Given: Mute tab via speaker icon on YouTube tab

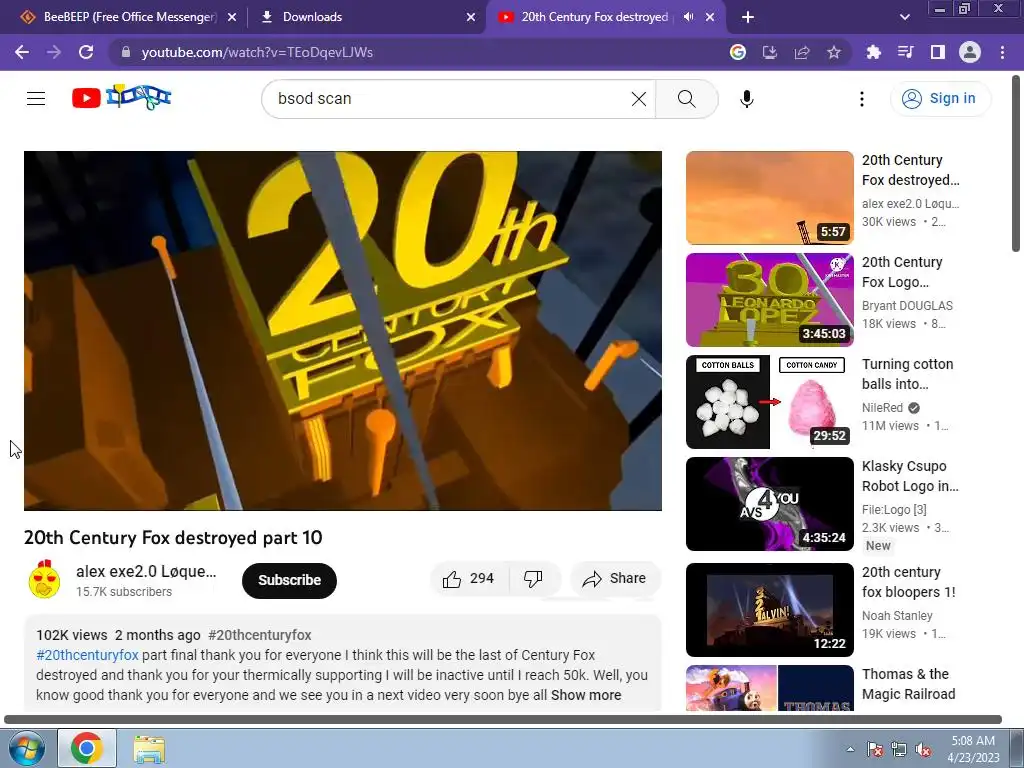Looking at the screenshot, I should point(688,17).
